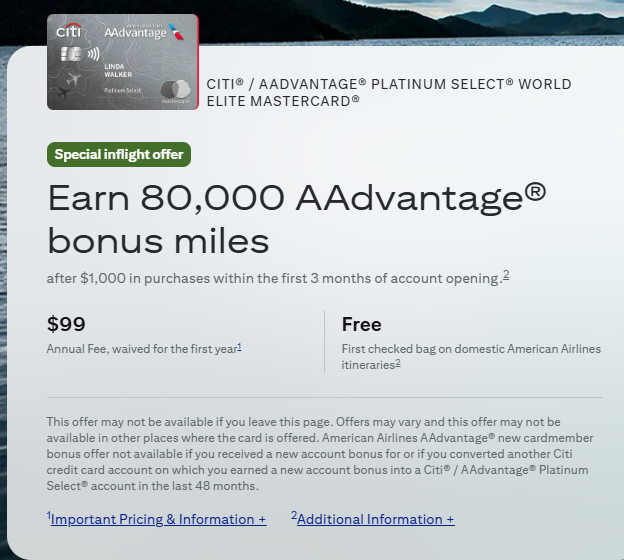
Task: Click the $99 annual fee amount
Action: point(66,324)
